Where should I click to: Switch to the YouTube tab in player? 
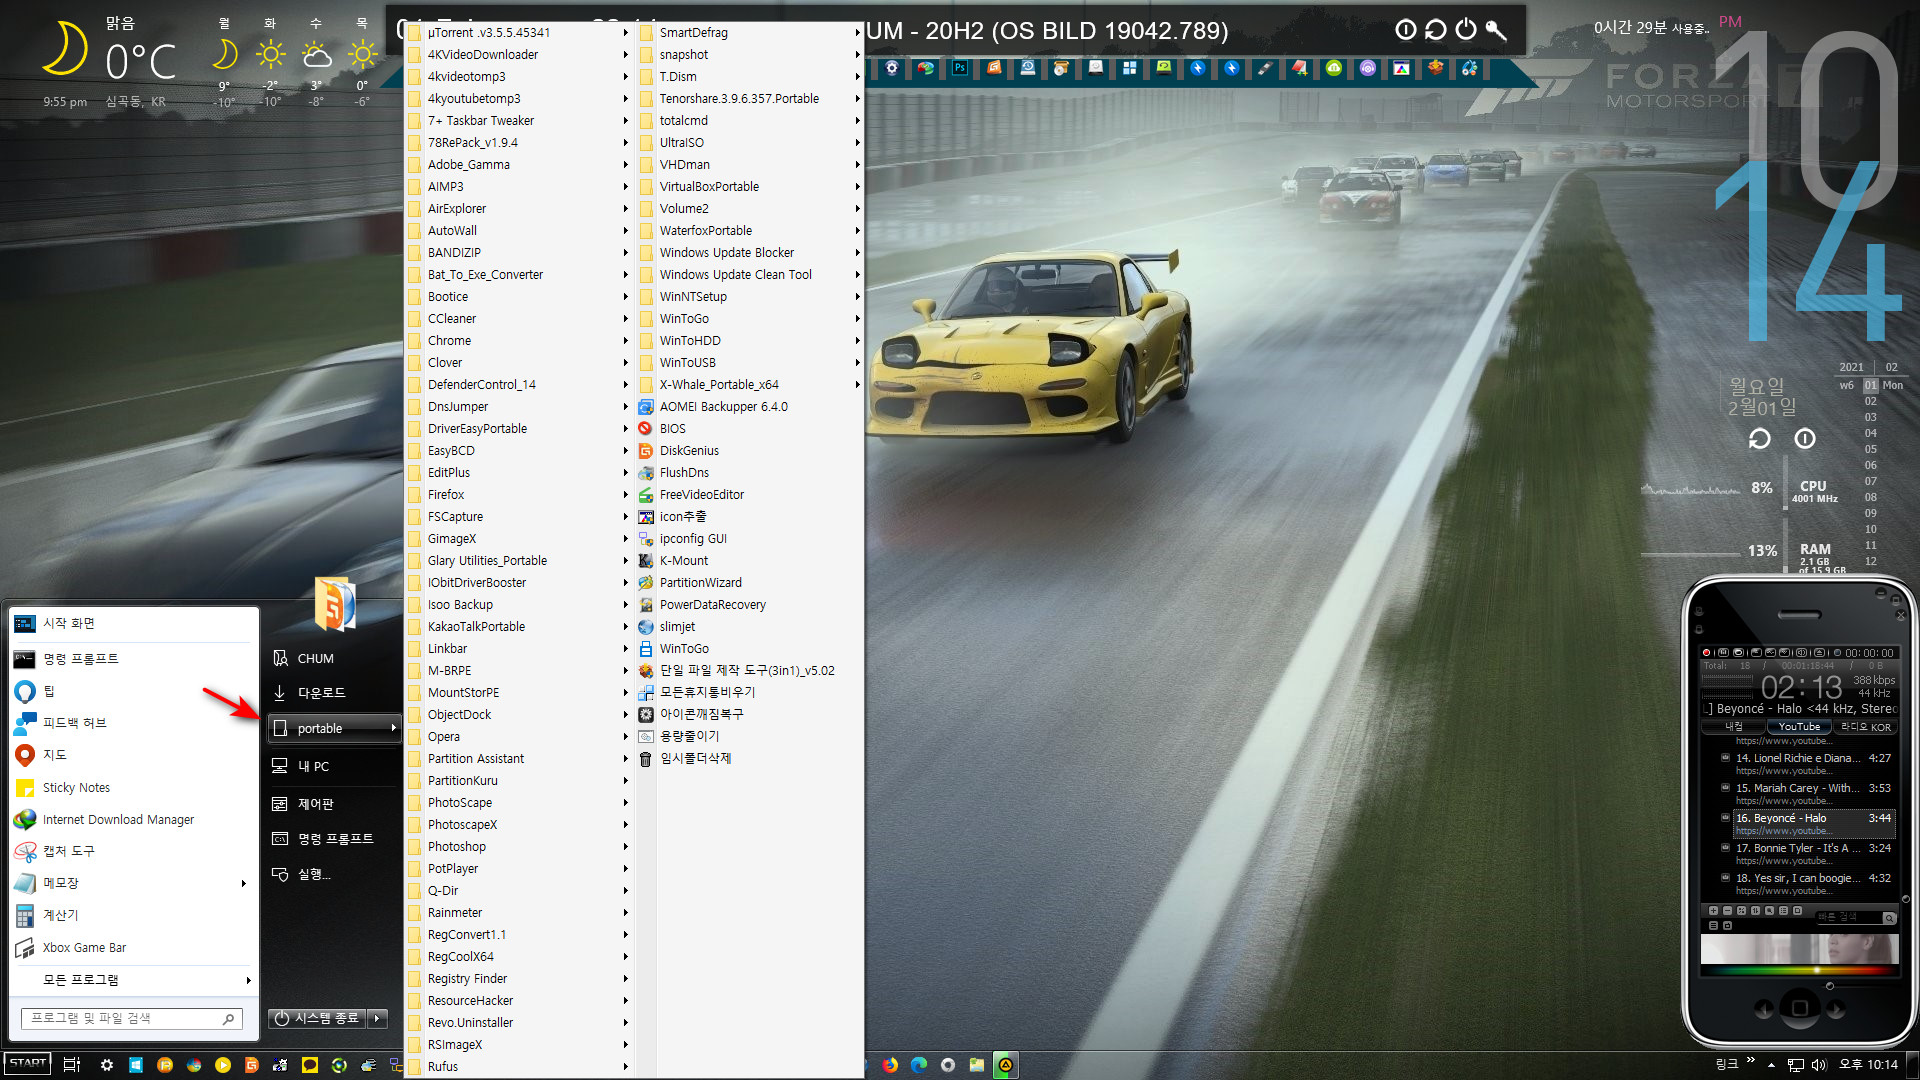[x=1798, y=727]
